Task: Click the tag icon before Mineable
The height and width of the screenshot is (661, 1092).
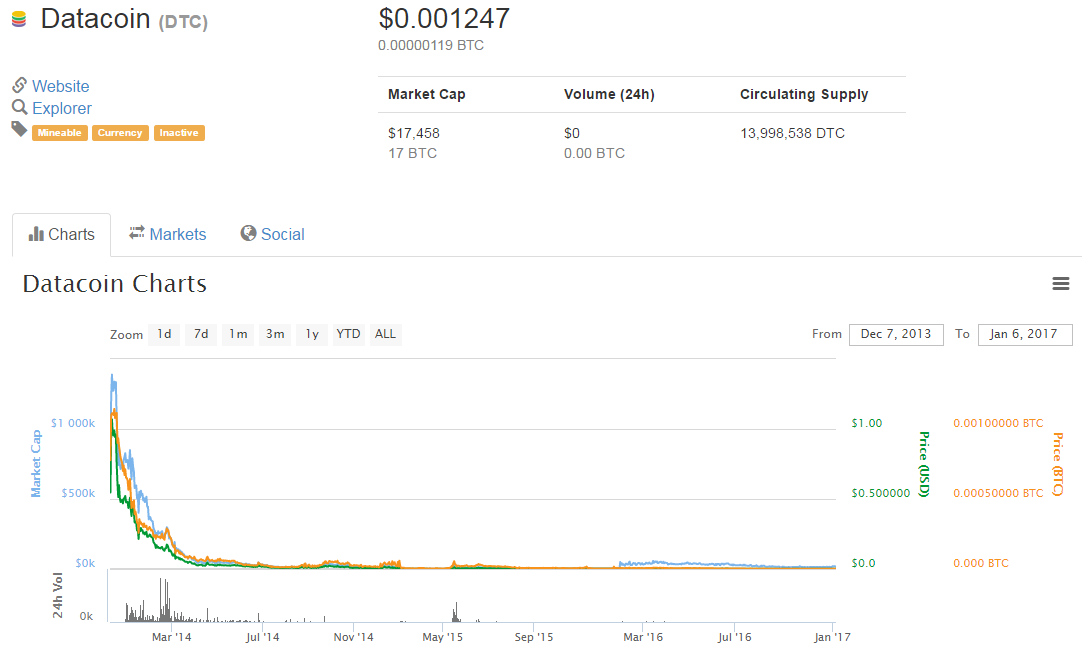Action: (x=20, y=129)
